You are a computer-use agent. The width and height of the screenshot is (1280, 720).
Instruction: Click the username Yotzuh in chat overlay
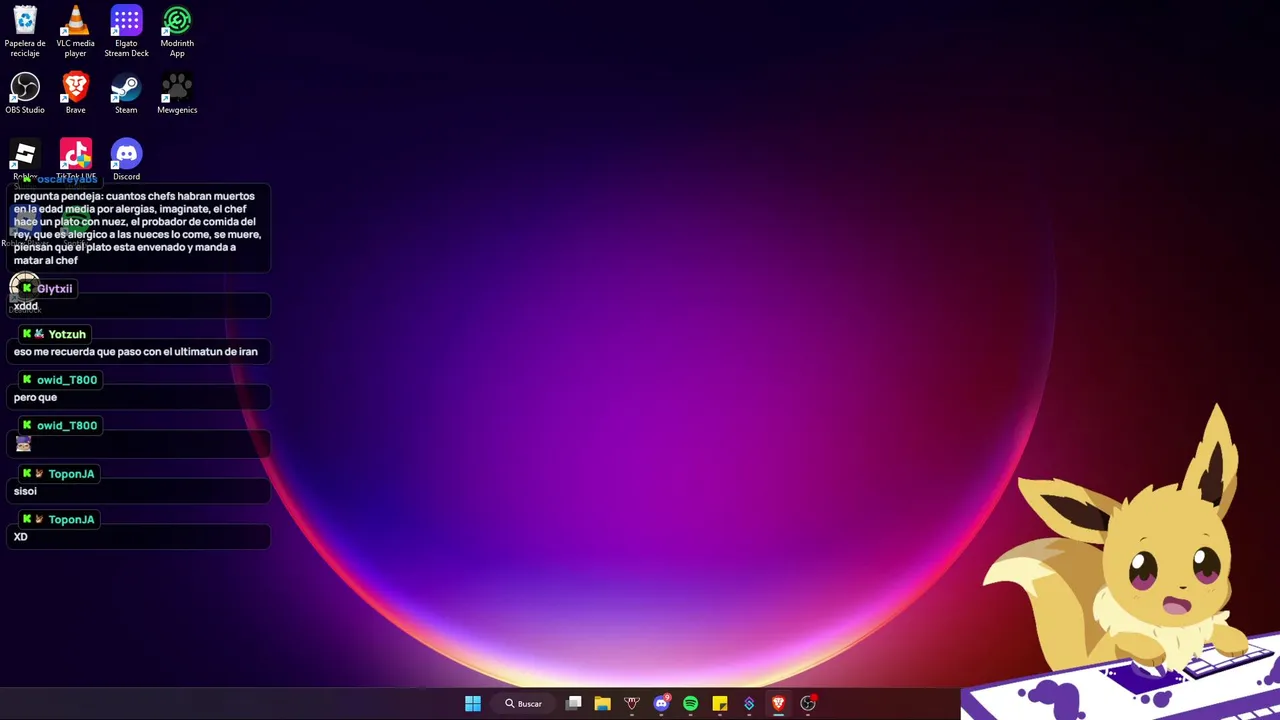tap(67, 334)
